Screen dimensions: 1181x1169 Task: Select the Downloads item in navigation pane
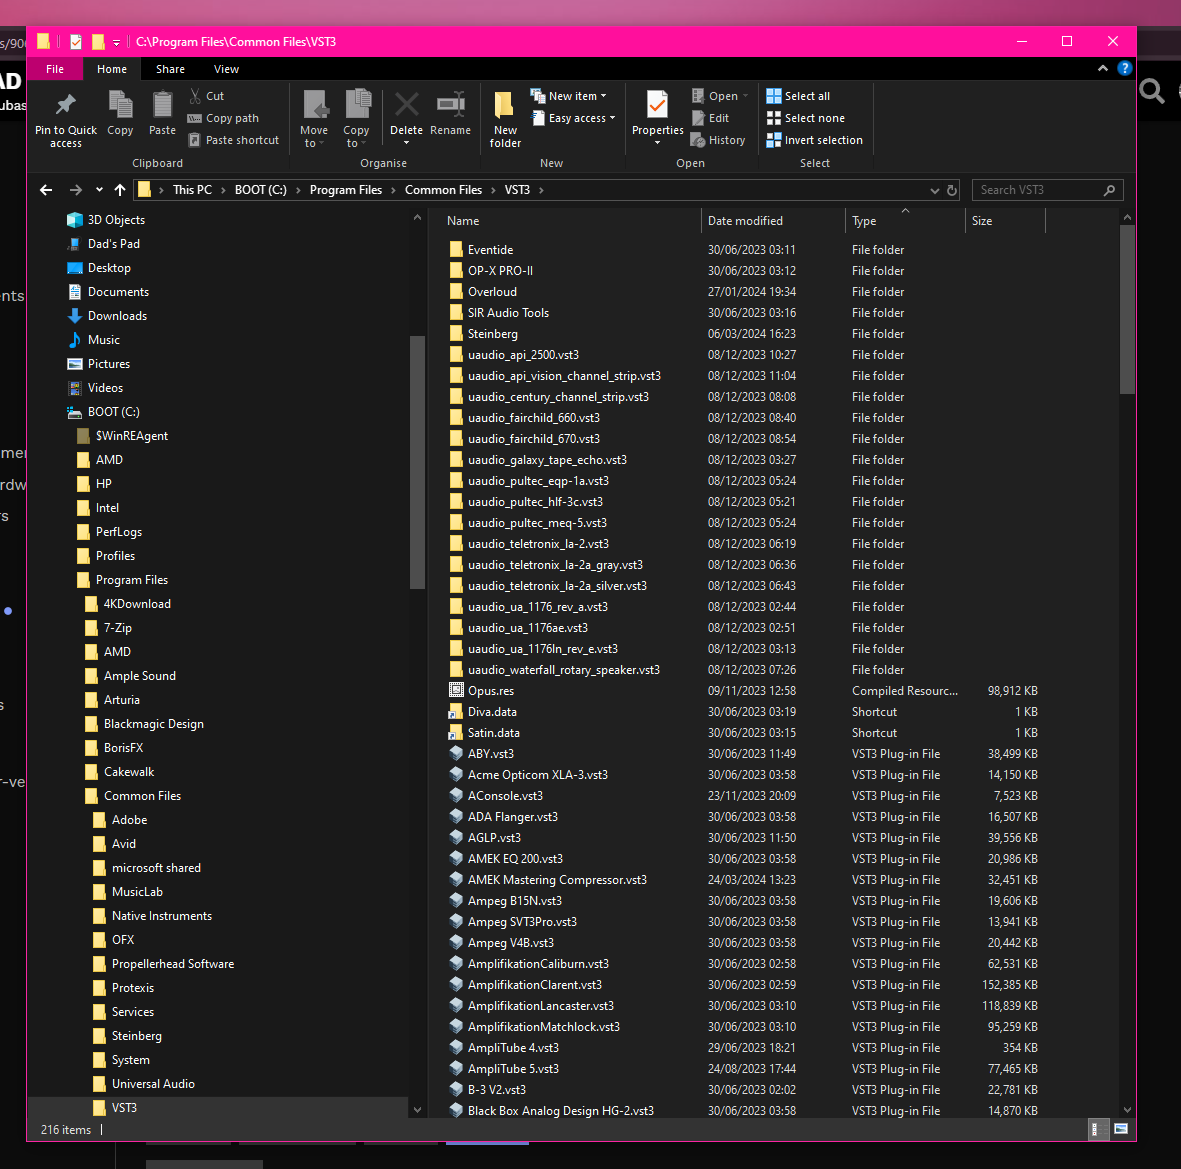pyautogui.click(x=117, y=316)
